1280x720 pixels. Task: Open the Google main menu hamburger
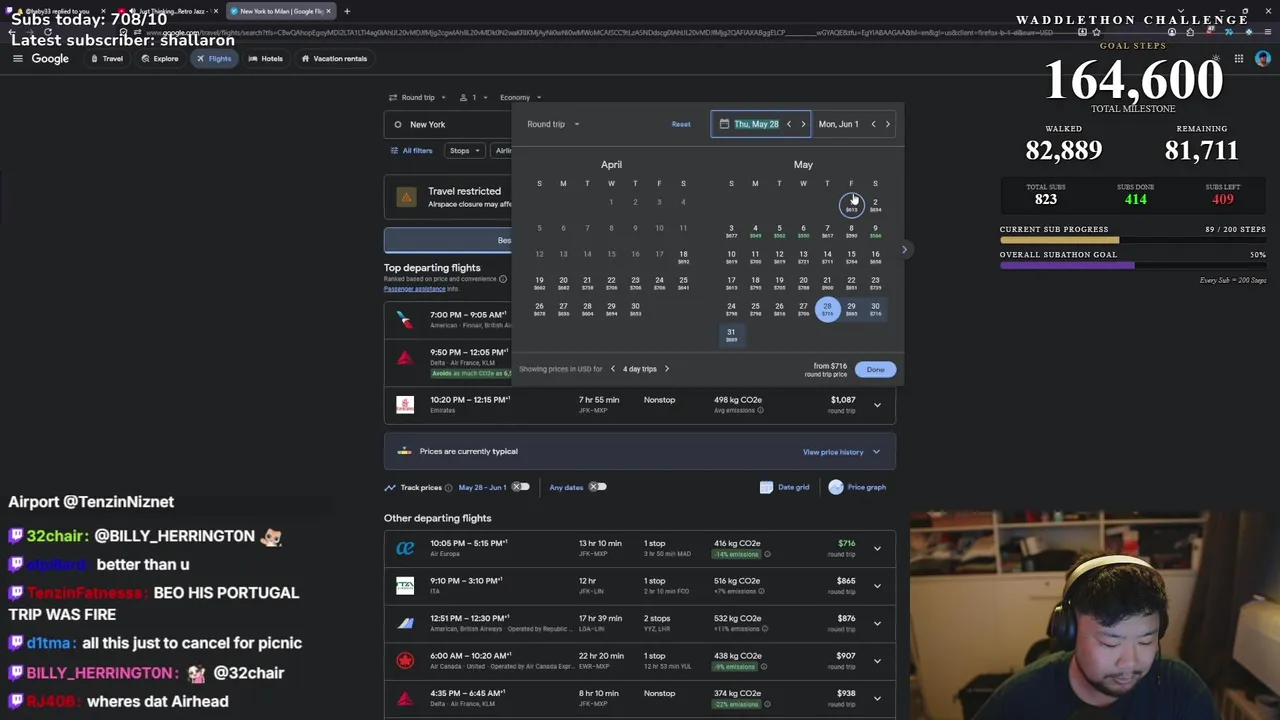[17, 58]
